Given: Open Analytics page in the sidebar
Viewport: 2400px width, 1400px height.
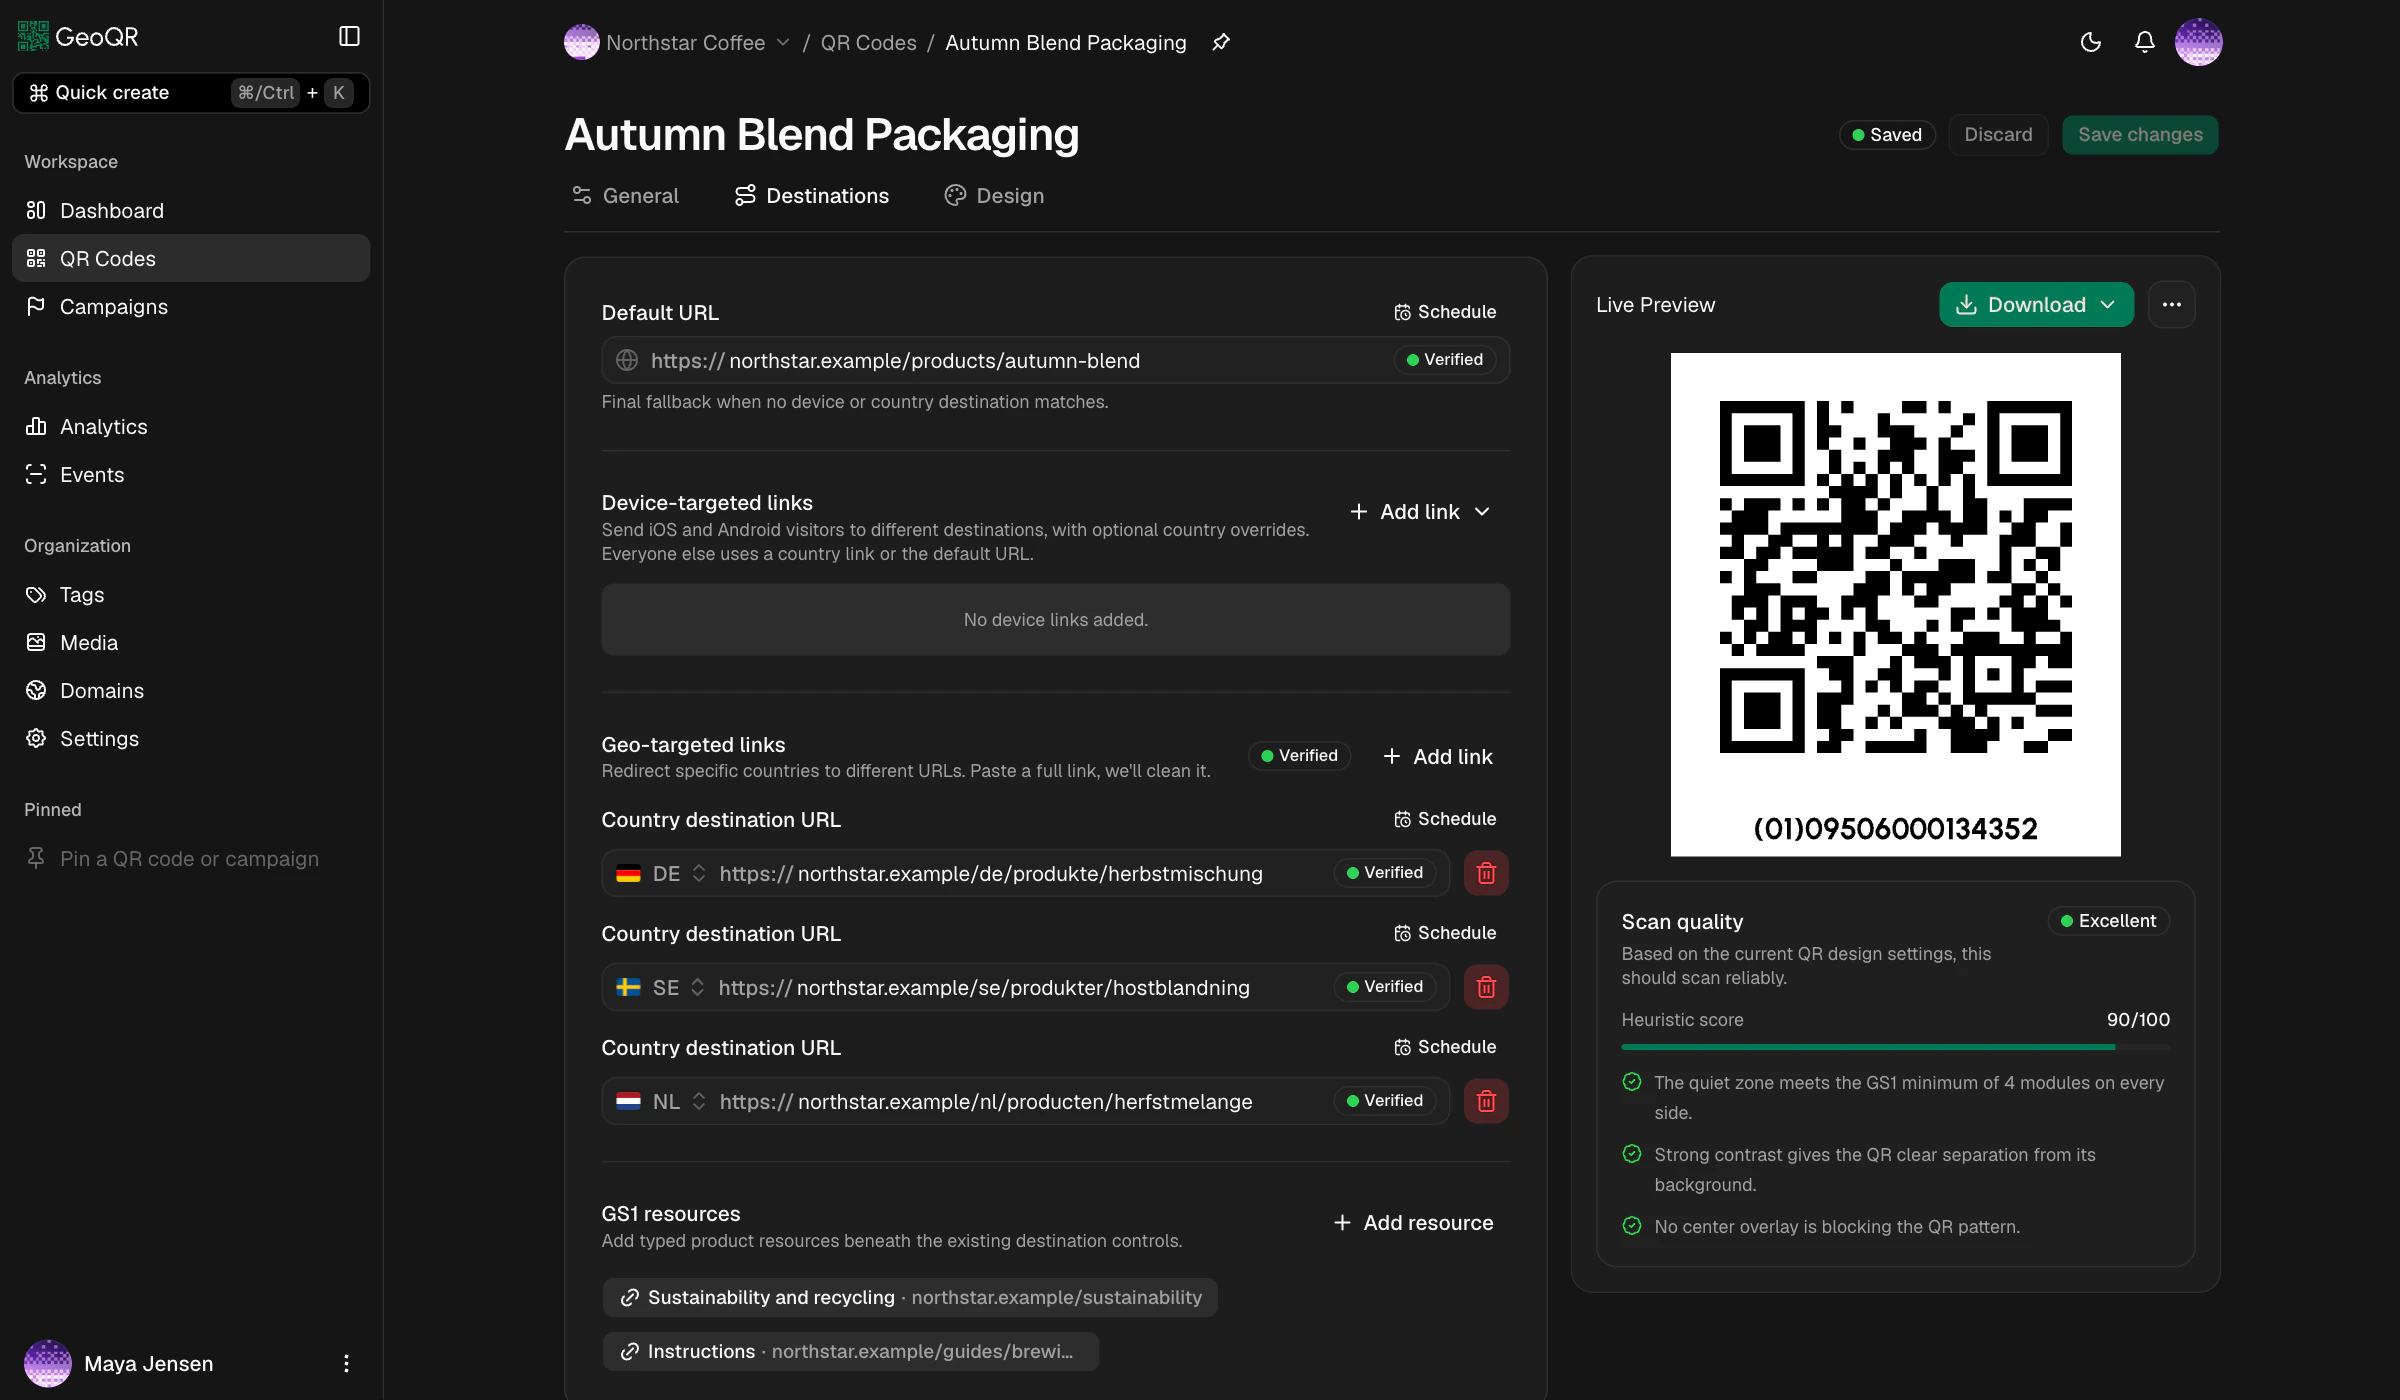Looking at the screenshot, I should [191, 426].
